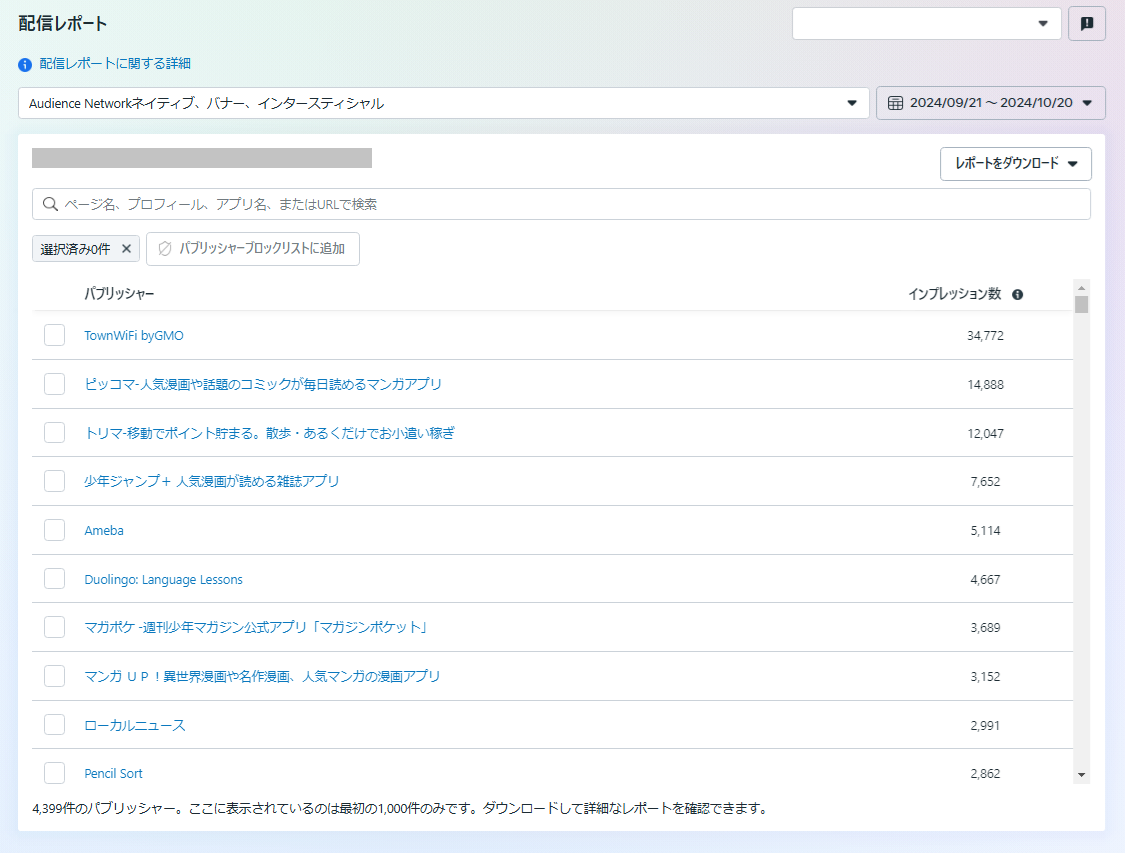Image resolution: width=1125 pixels, height=853 pixels.
Task: Click the publisher list scrollbar thumb
Action: [1081, 305]
